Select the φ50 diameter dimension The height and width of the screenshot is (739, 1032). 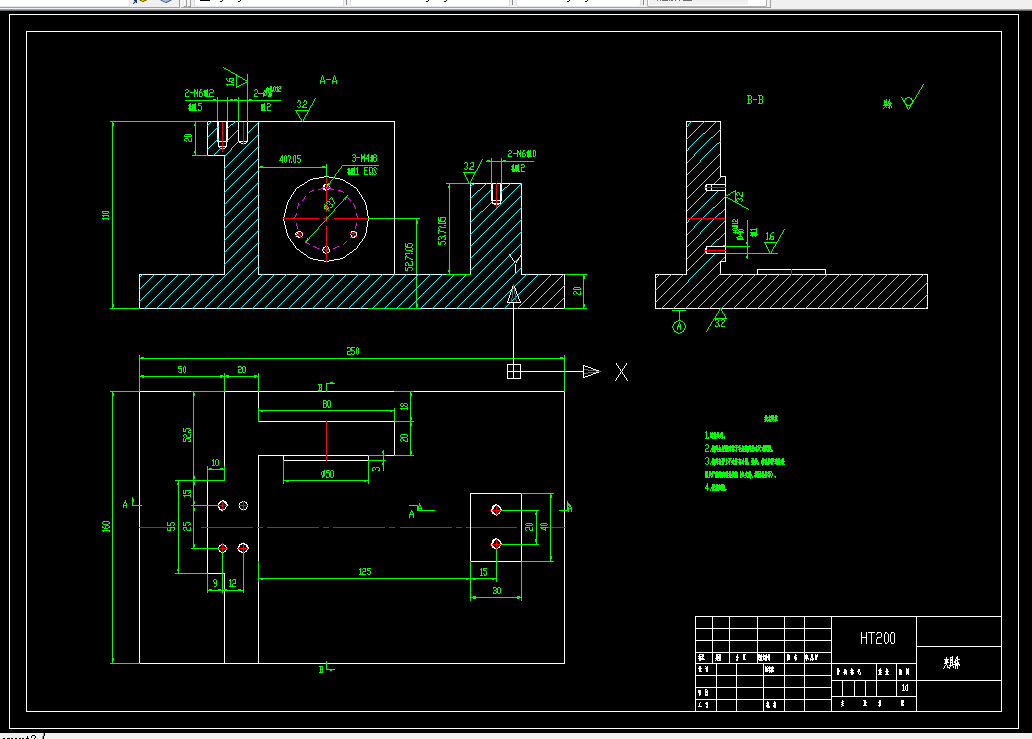(327, 474)
